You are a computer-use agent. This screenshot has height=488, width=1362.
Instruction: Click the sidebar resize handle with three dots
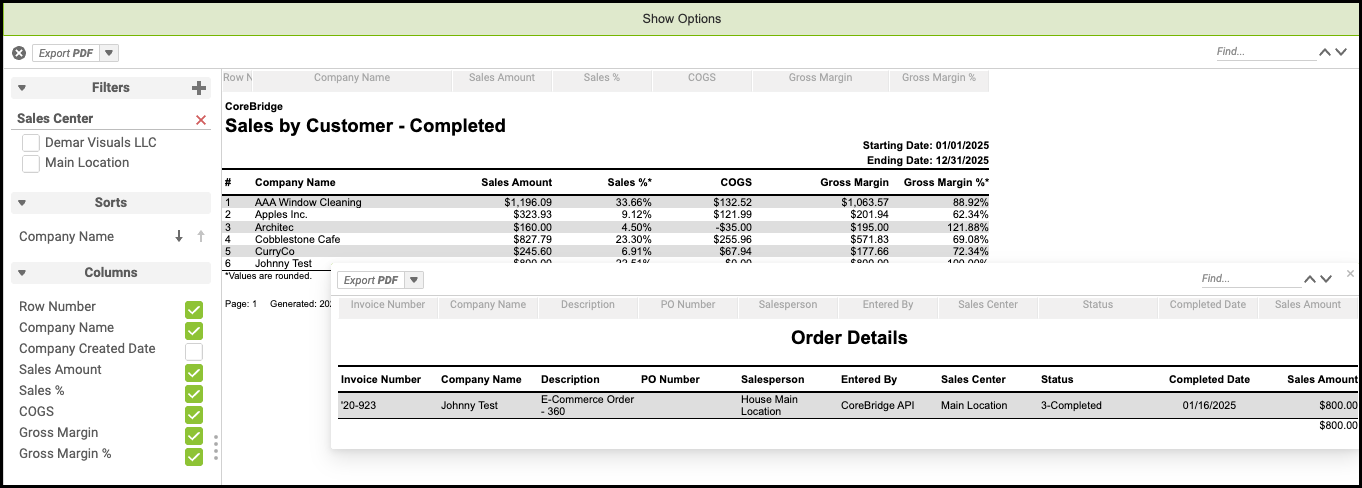pos(216,447)
